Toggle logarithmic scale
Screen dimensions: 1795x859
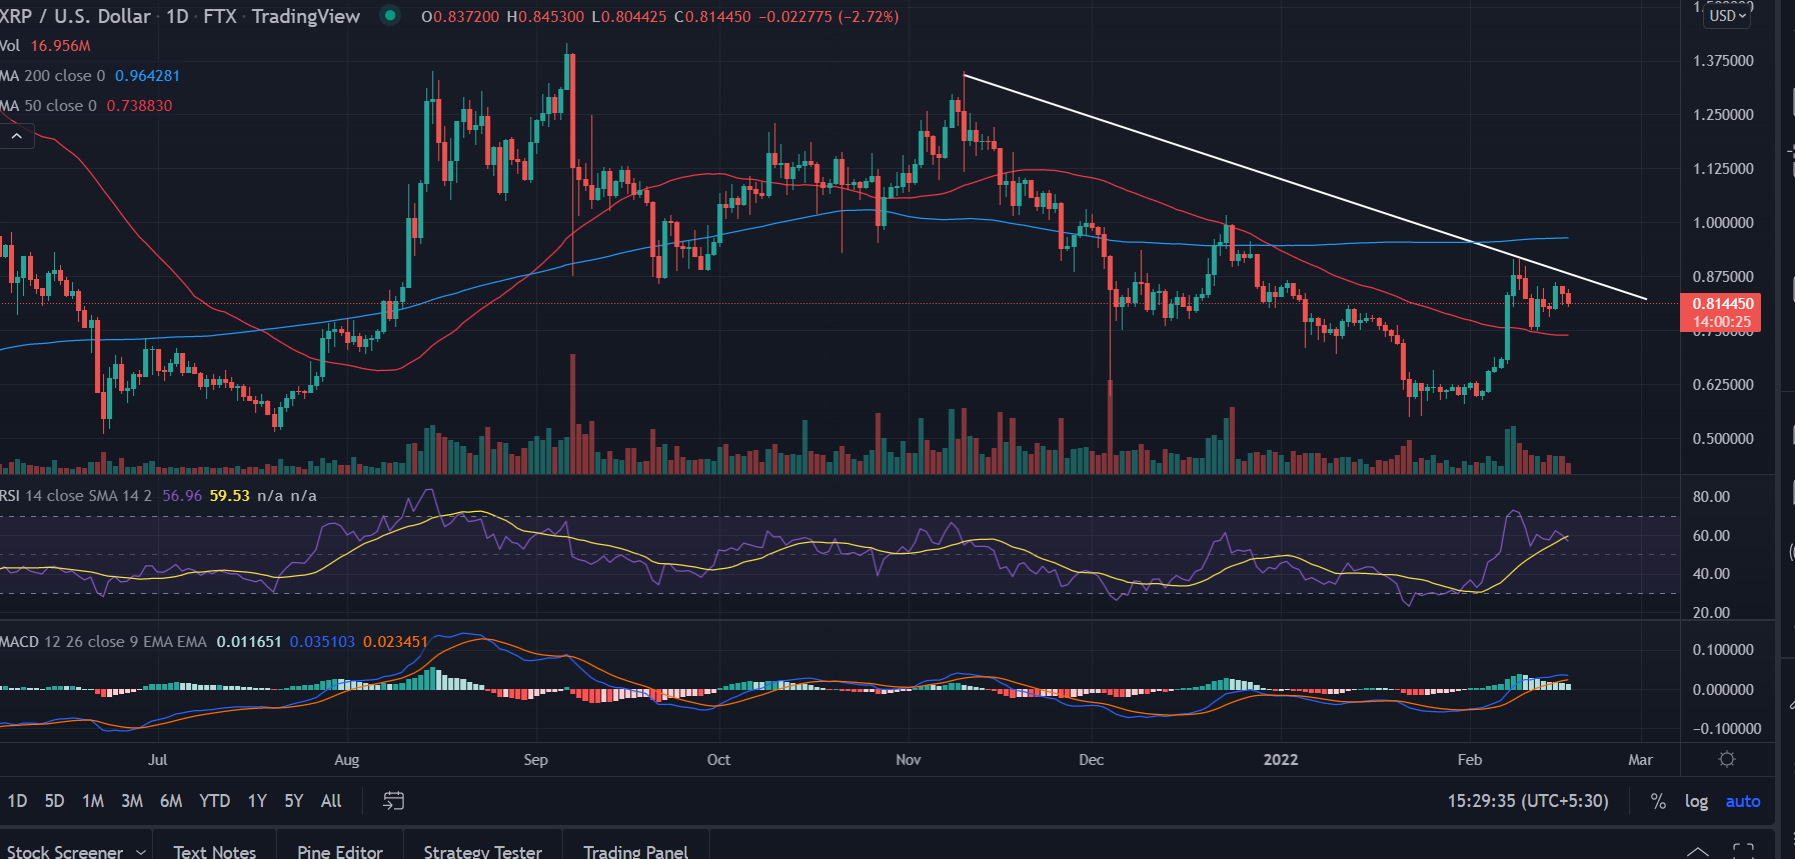pyautogui.click(x=1696, y=801)
